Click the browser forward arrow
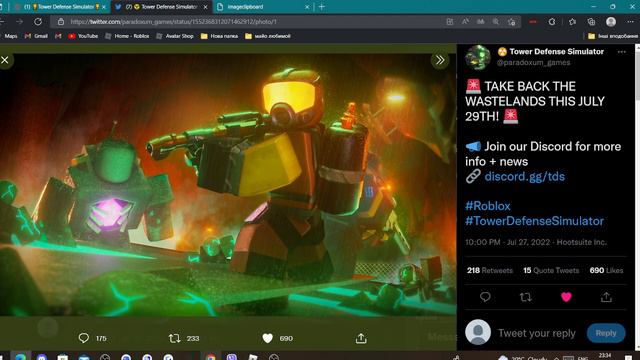The image size is (640, 360). (19, 22)
